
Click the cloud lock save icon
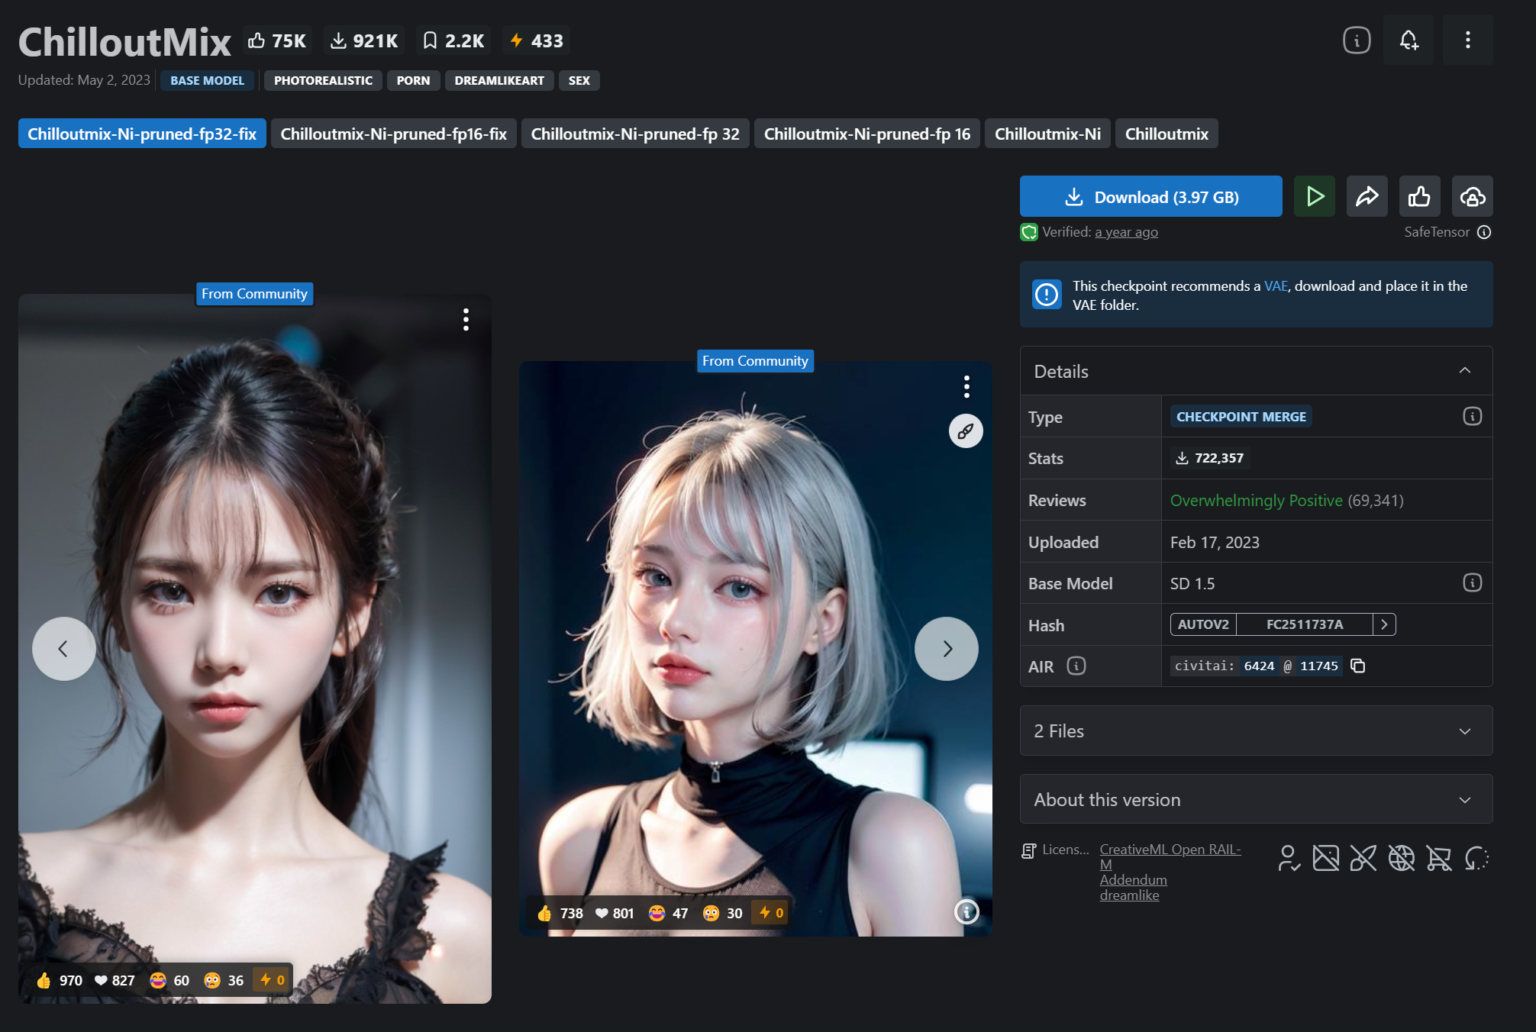pyautogui.click(x=1472, y=196)
